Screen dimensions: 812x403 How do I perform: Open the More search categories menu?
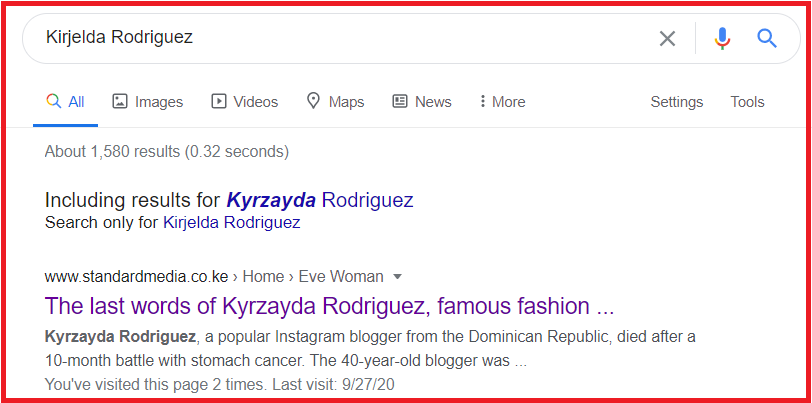pos(502,102)
